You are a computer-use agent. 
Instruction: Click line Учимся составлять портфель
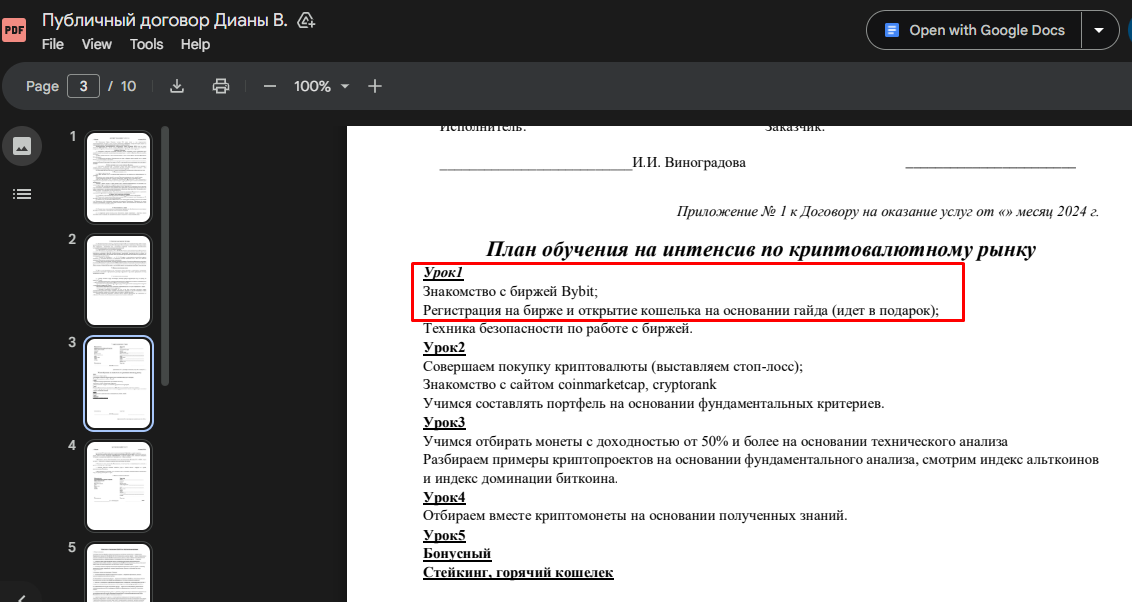tap(653, 403)
